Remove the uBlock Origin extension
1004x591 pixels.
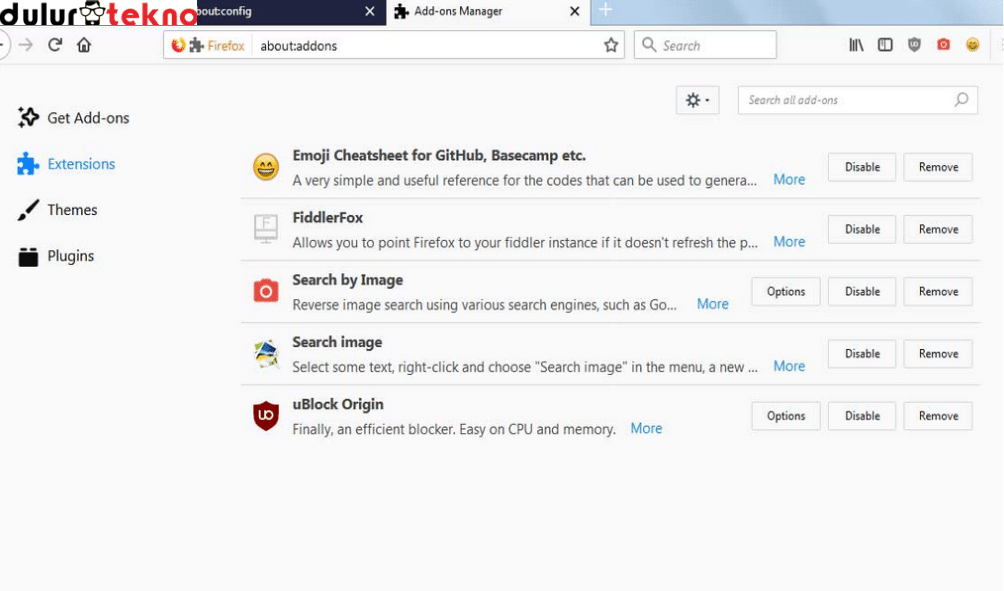[938, 416]
